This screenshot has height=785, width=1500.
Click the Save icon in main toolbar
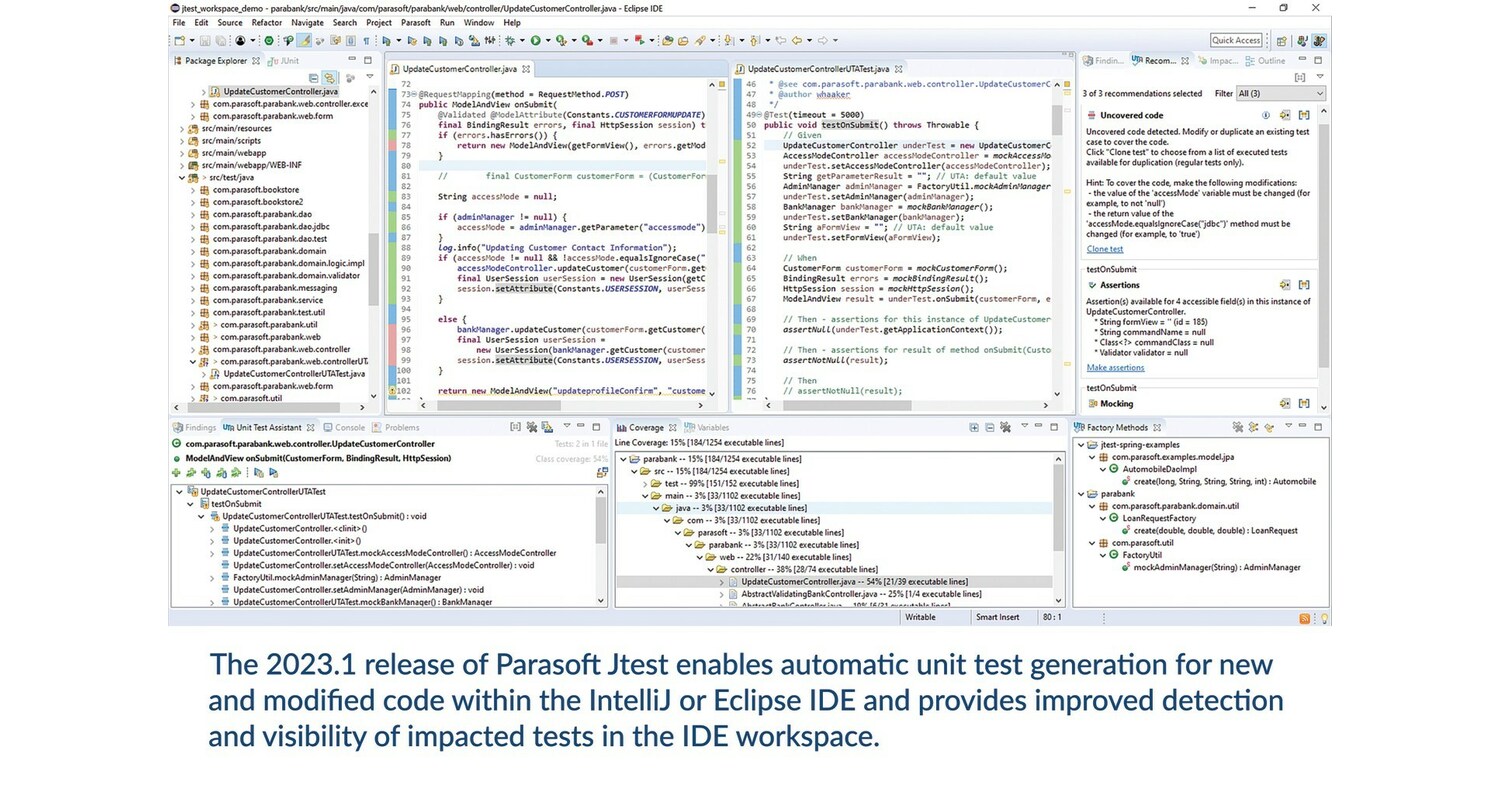point(205,41)
